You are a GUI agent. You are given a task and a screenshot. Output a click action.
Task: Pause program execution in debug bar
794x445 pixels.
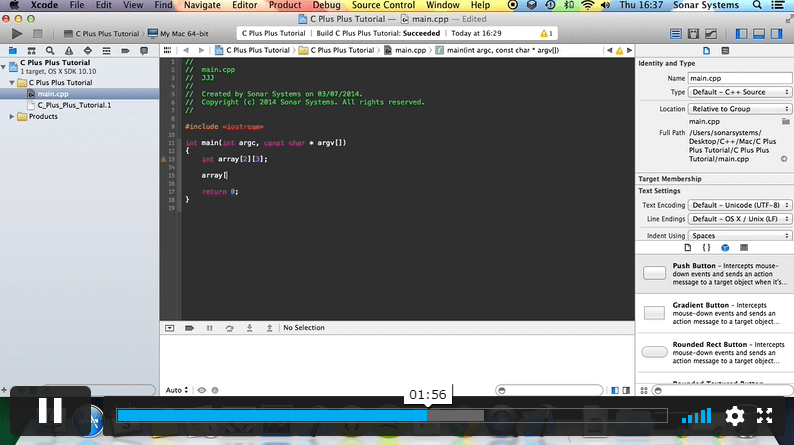210,328
